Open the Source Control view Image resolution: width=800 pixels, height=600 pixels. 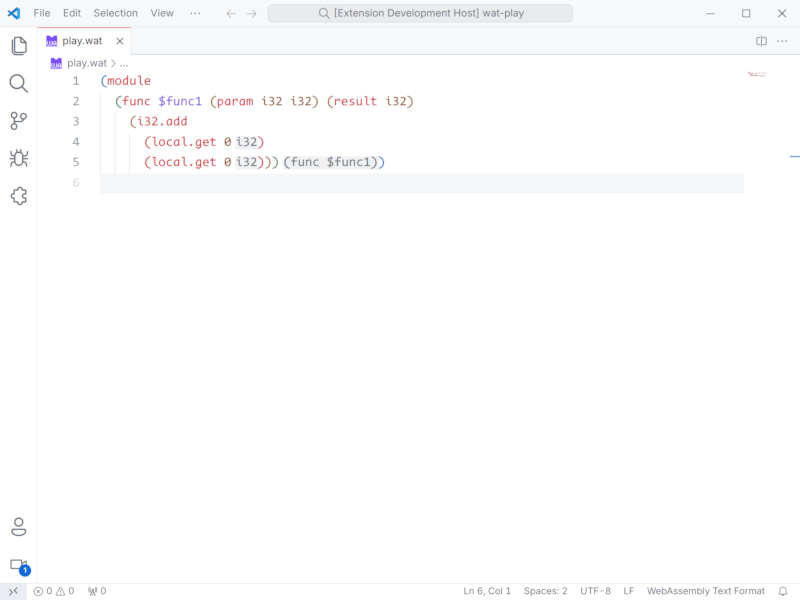pos(18,121)
